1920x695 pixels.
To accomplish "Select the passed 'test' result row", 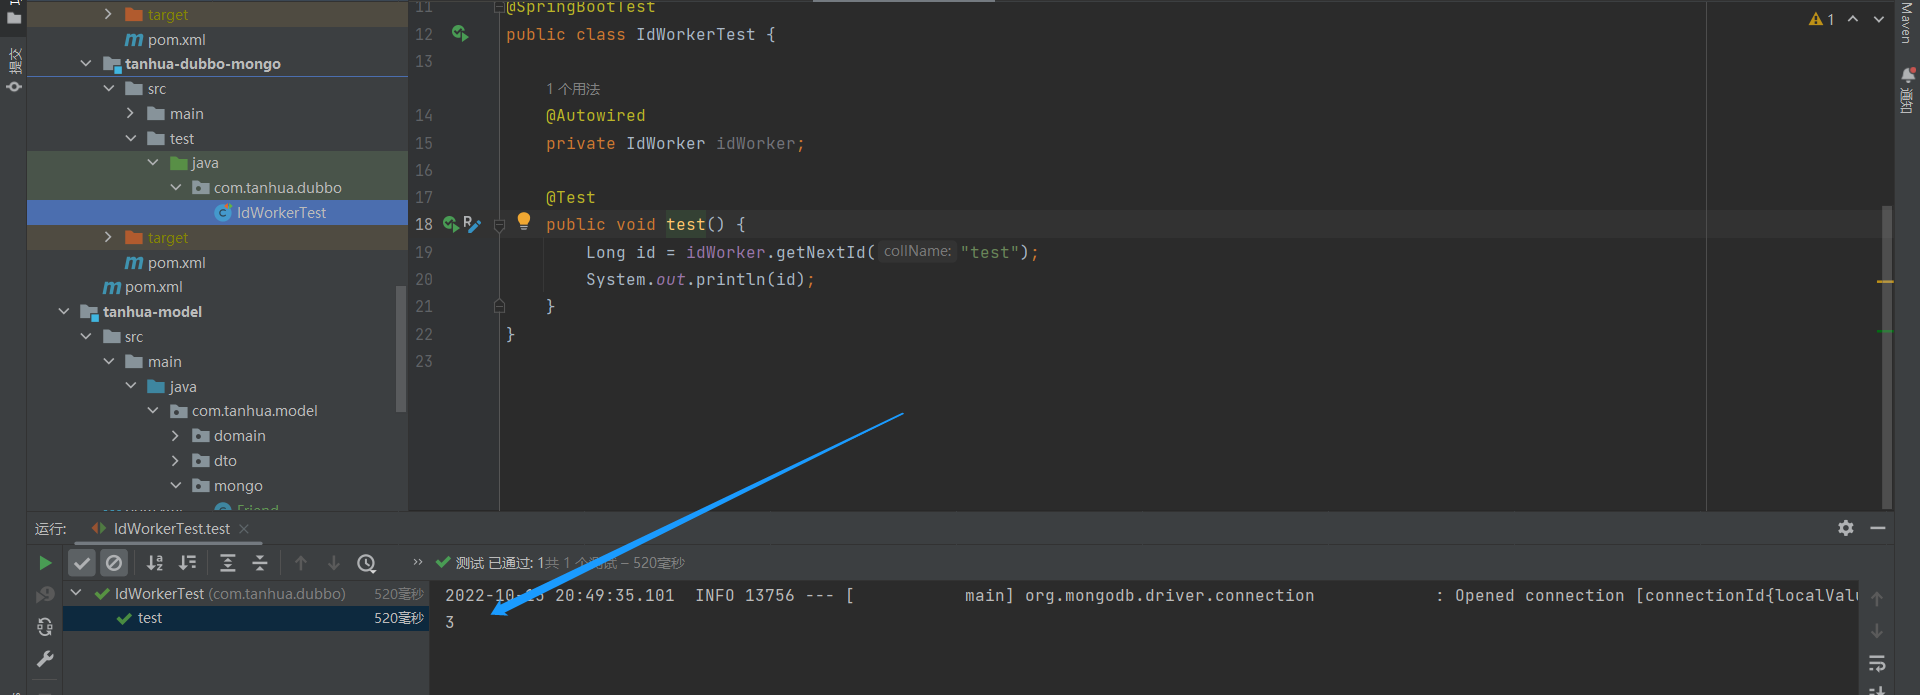I will (x=246, y=618).
